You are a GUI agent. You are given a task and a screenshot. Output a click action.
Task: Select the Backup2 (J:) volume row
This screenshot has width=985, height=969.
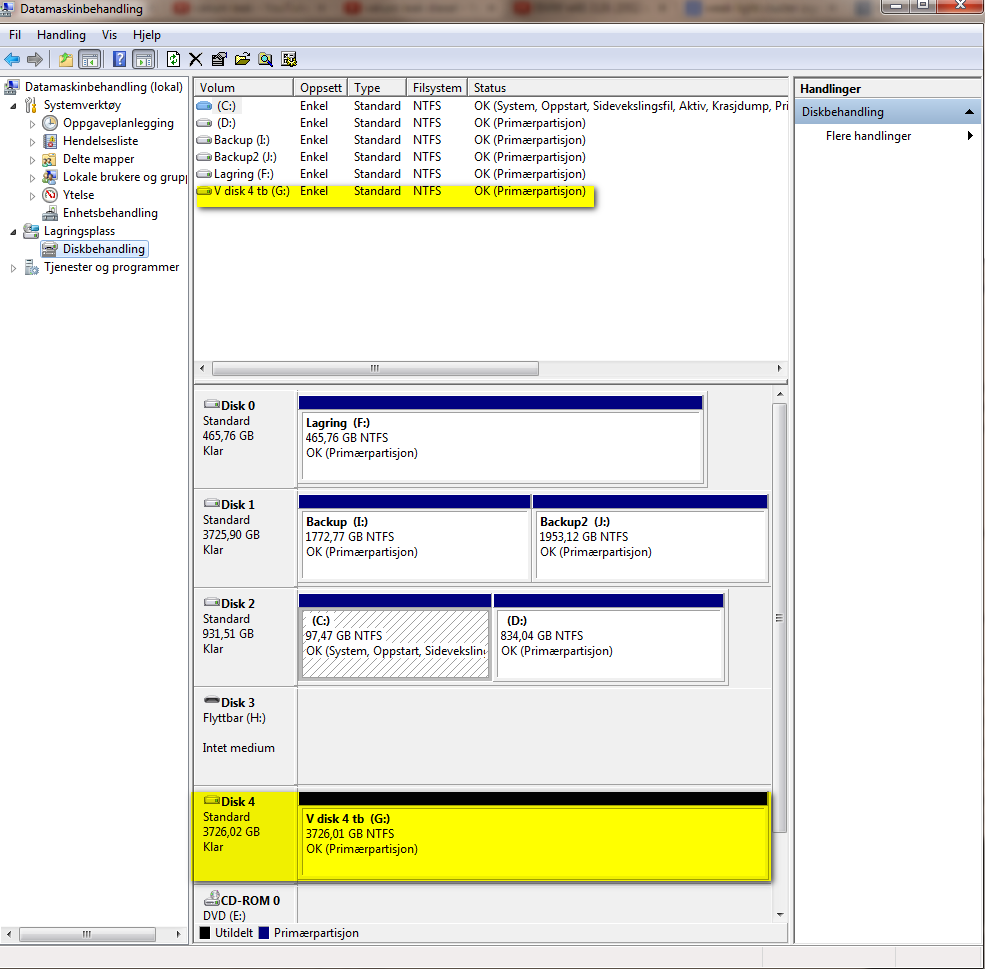[491, 156]
